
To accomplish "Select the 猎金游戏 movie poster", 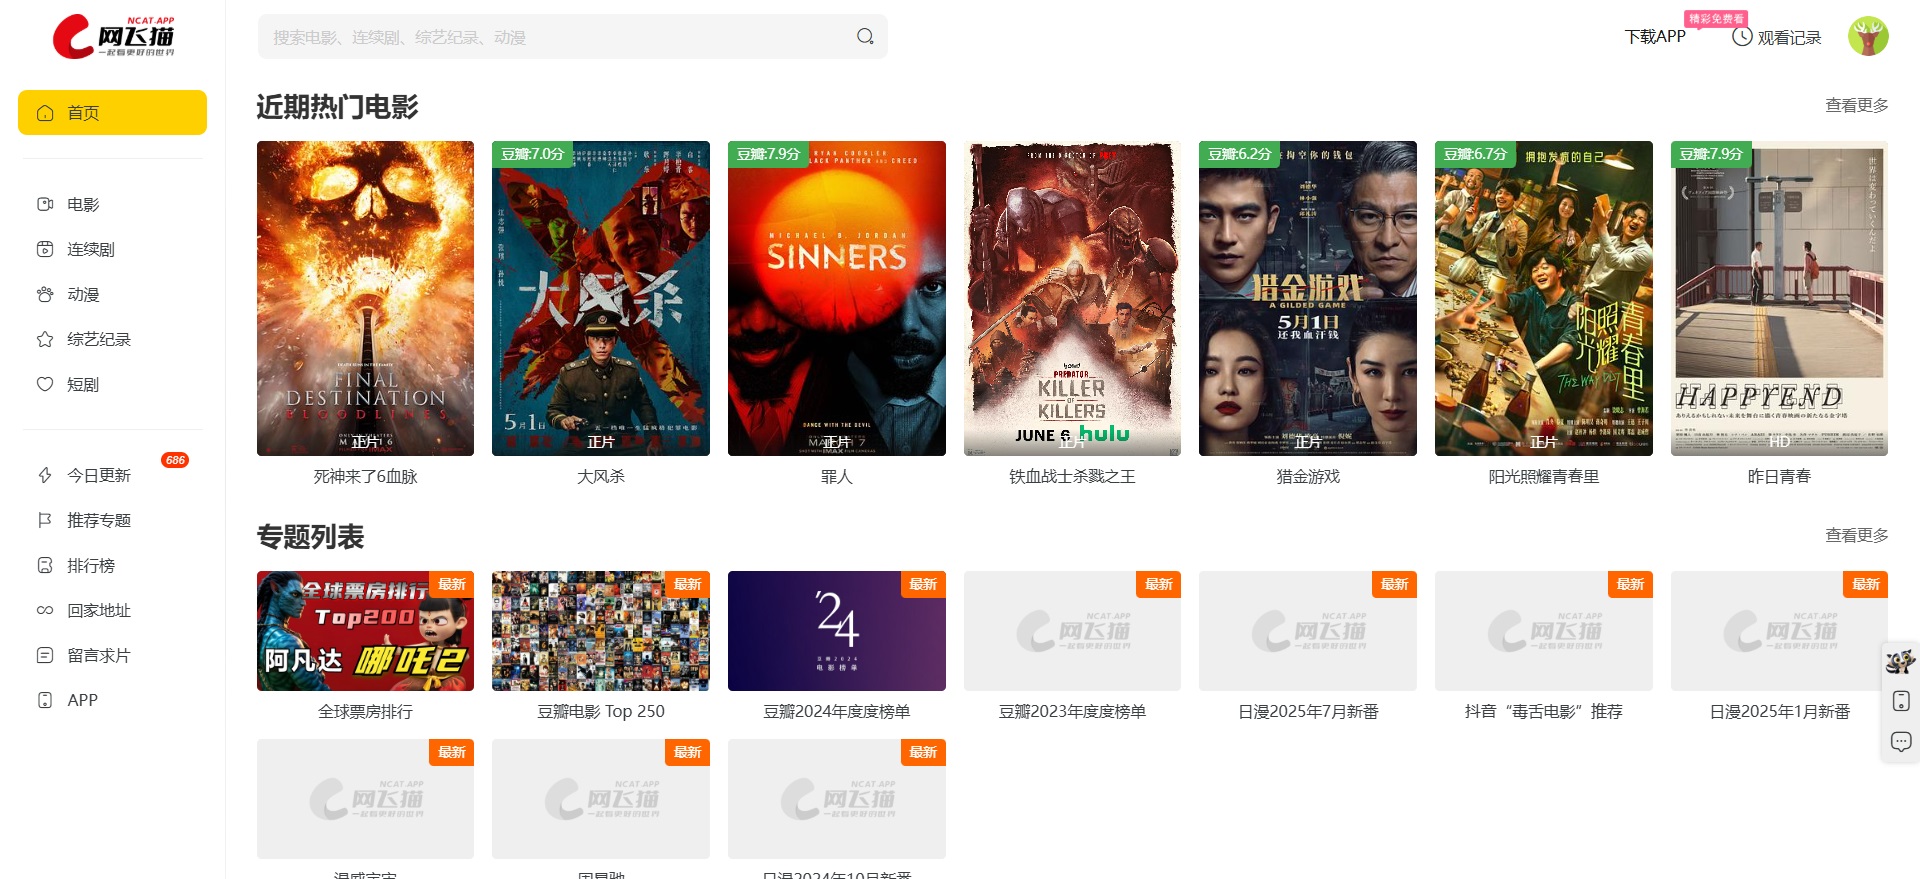I will click(1307, 298).
